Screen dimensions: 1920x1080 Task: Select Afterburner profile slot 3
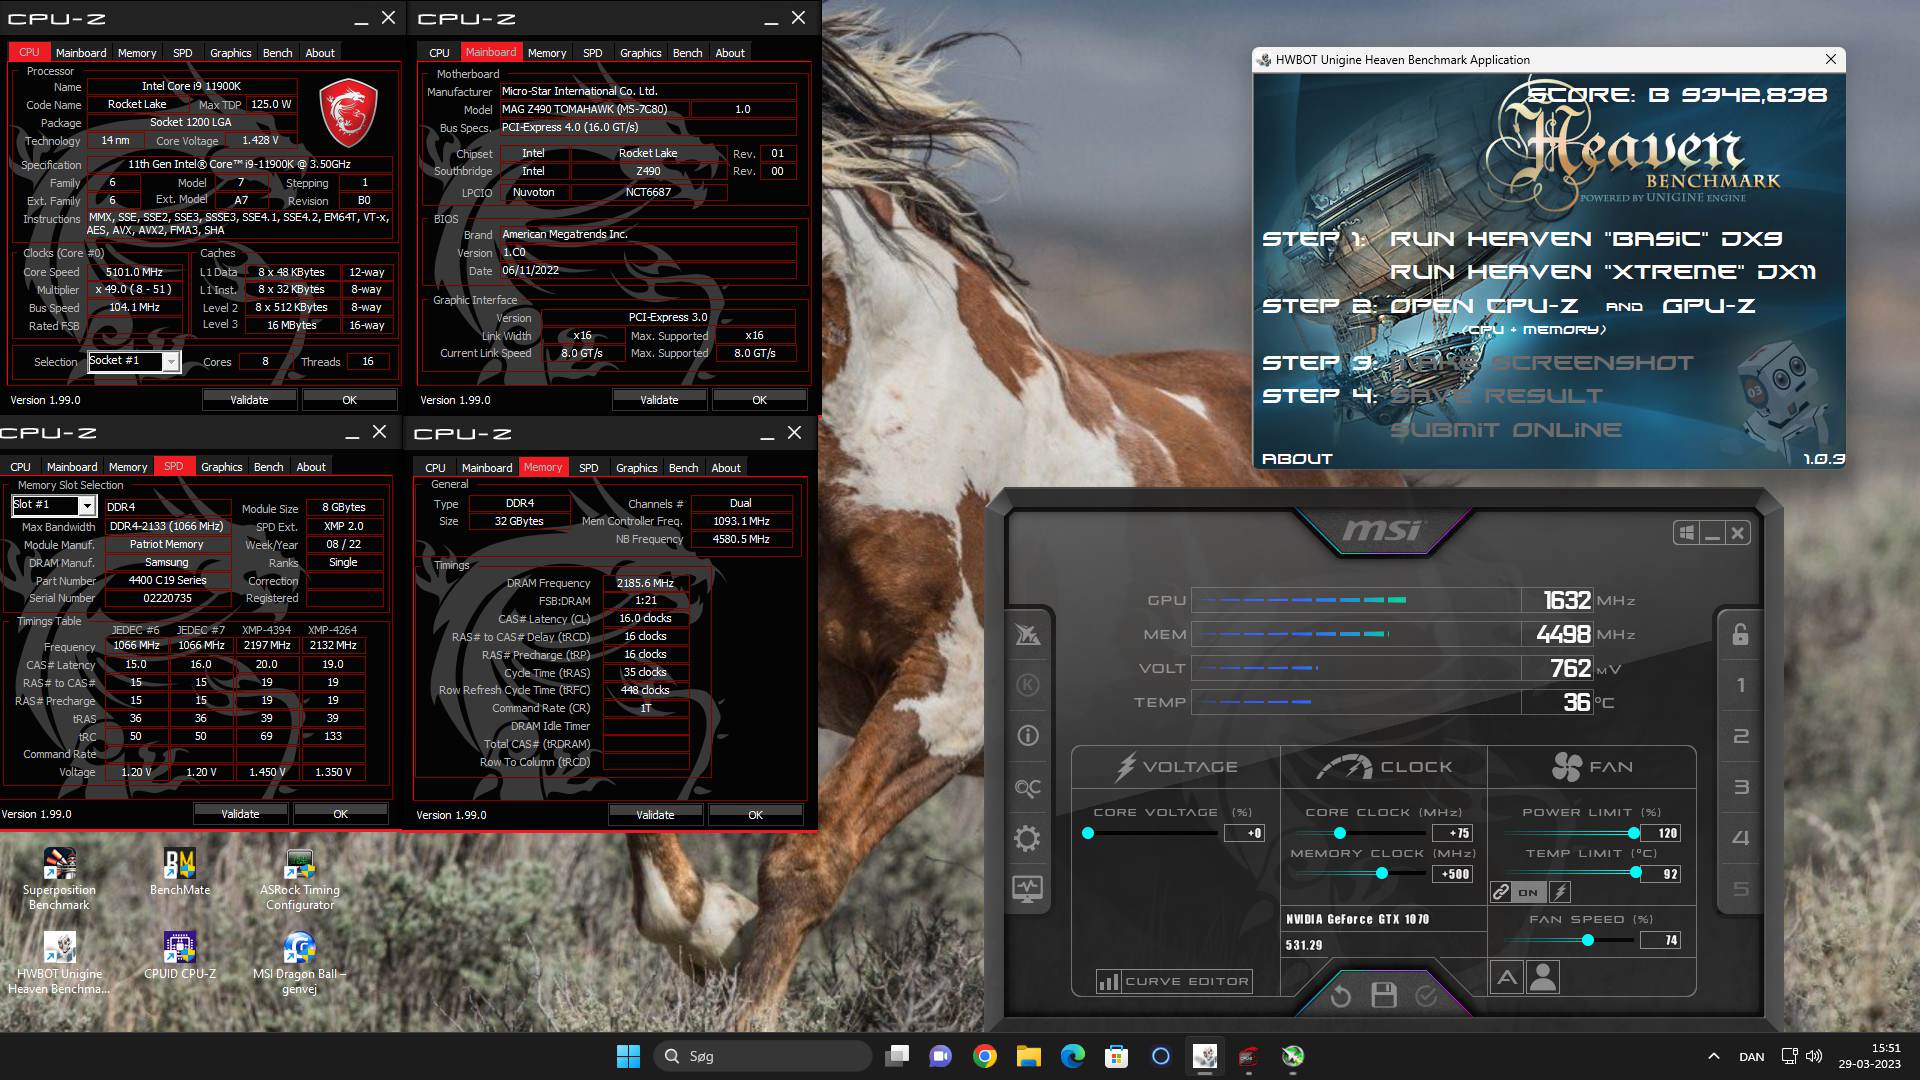(1740, 787)
